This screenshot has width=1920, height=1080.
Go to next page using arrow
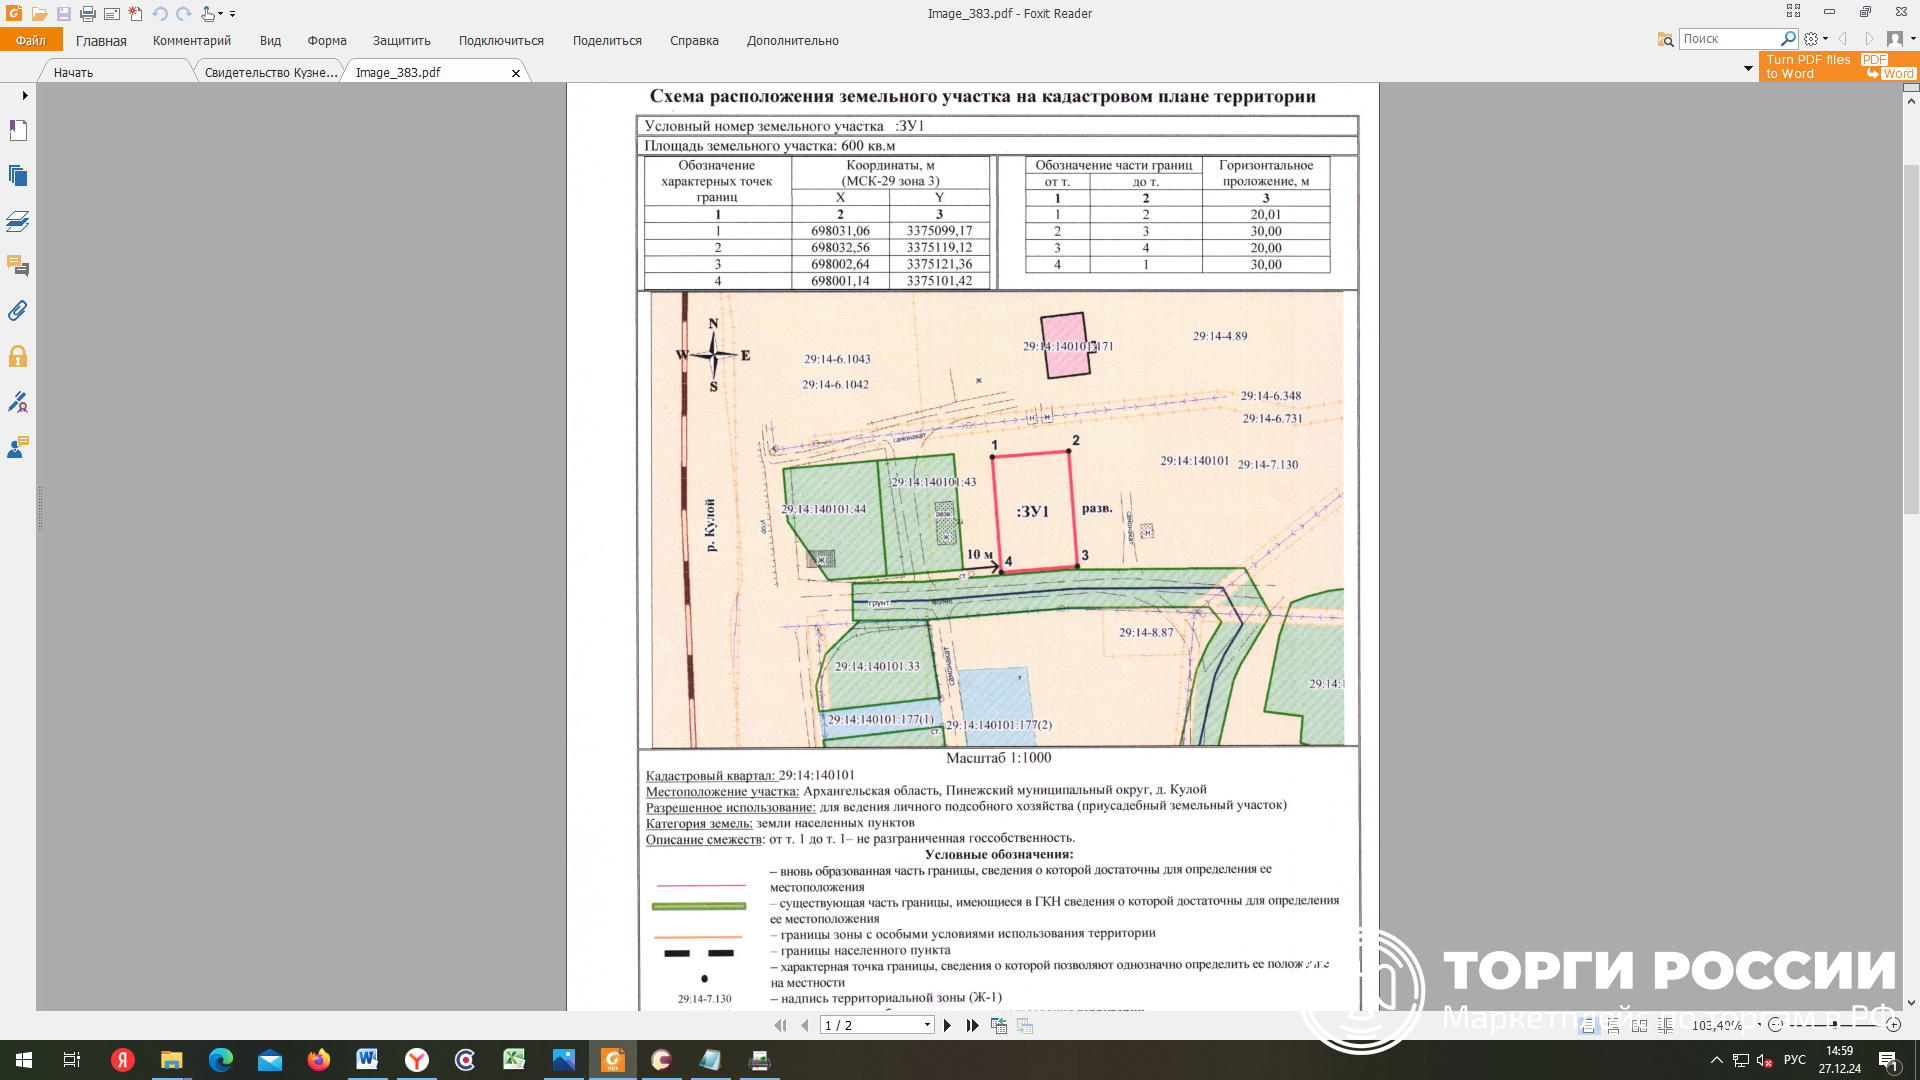[x=947, y=1025]
